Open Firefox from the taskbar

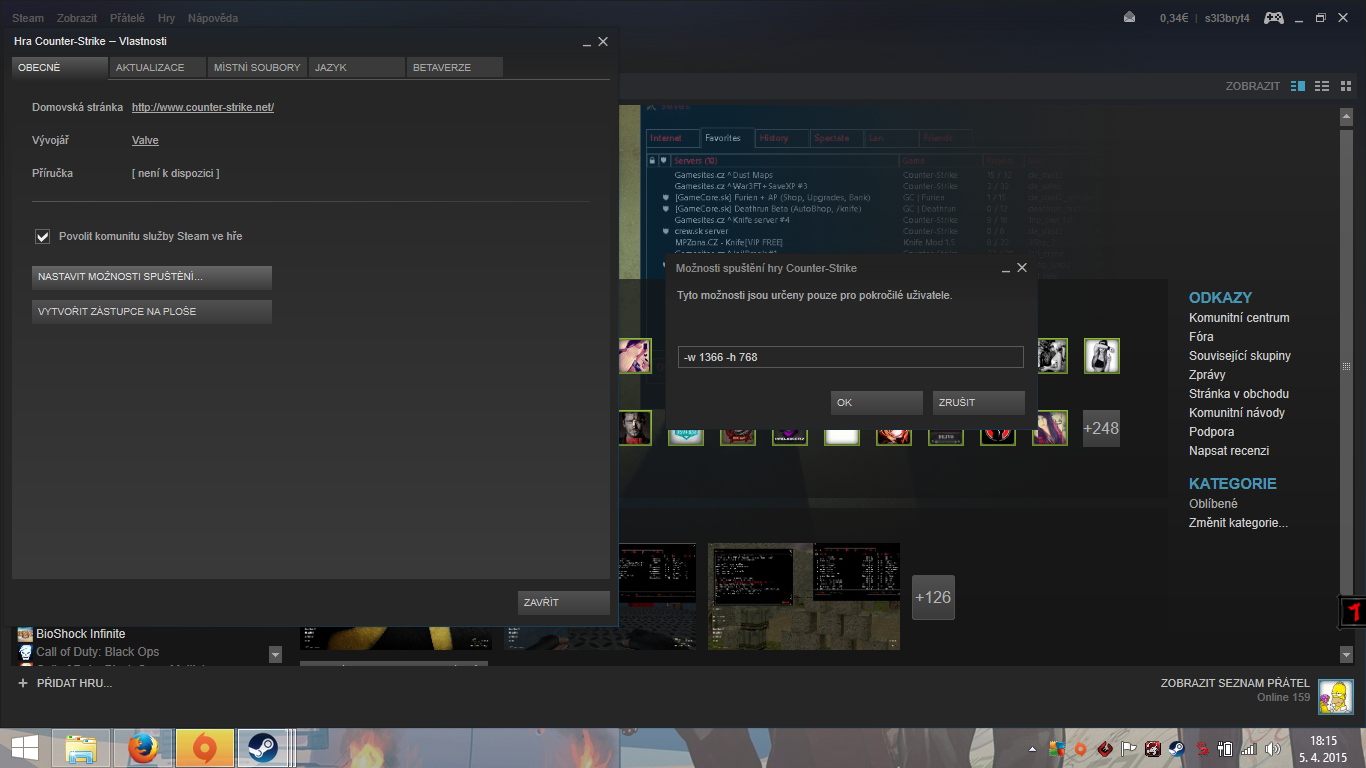point(143,747)
